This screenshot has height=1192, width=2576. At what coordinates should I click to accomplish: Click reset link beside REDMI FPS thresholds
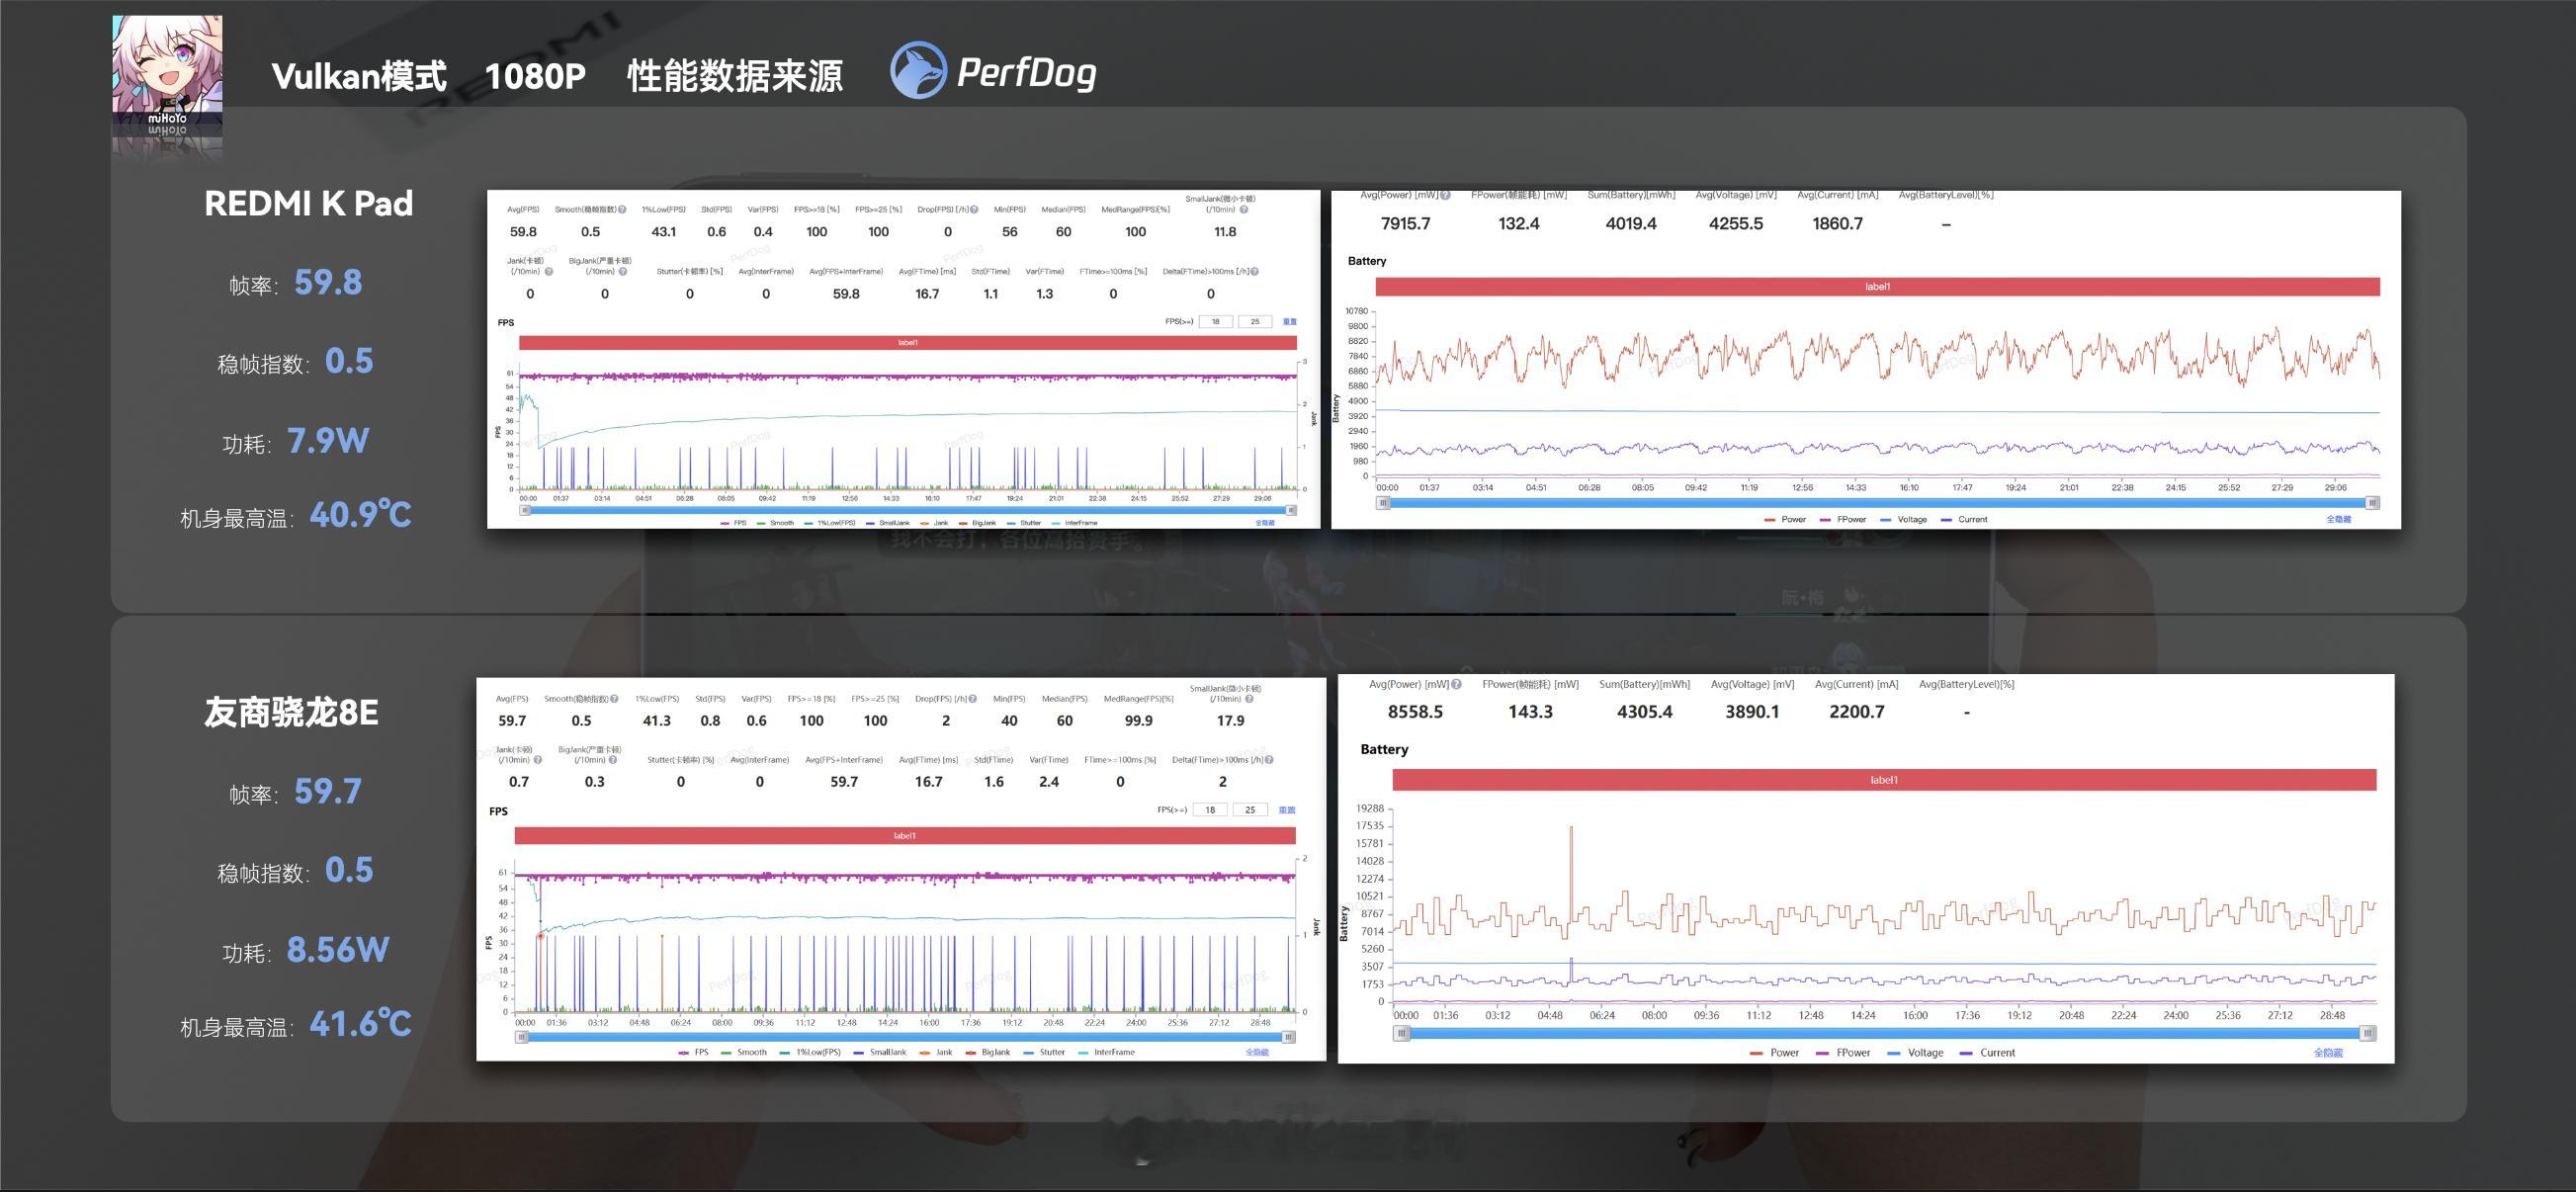1289,322
